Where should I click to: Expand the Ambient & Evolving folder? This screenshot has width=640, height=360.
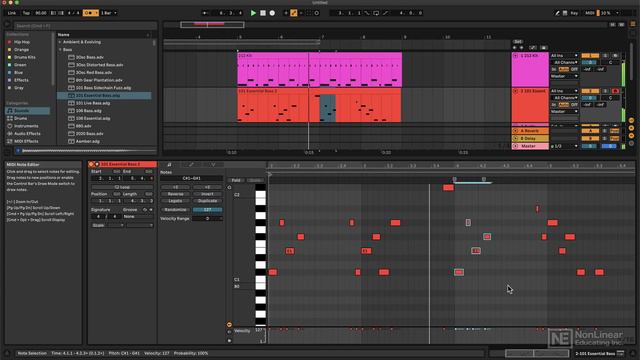click(x=60, y=42)
